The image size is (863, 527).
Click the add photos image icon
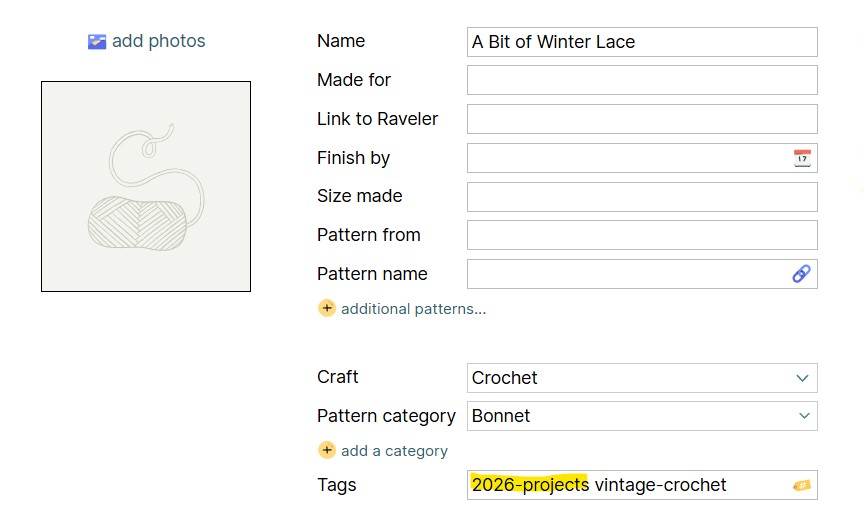pos(96,42)
